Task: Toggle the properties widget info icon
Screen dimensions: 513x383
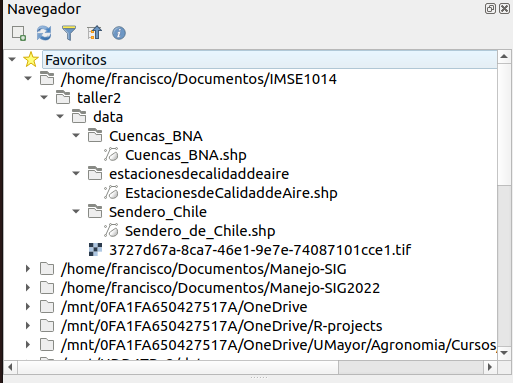Action: [119, 33]
